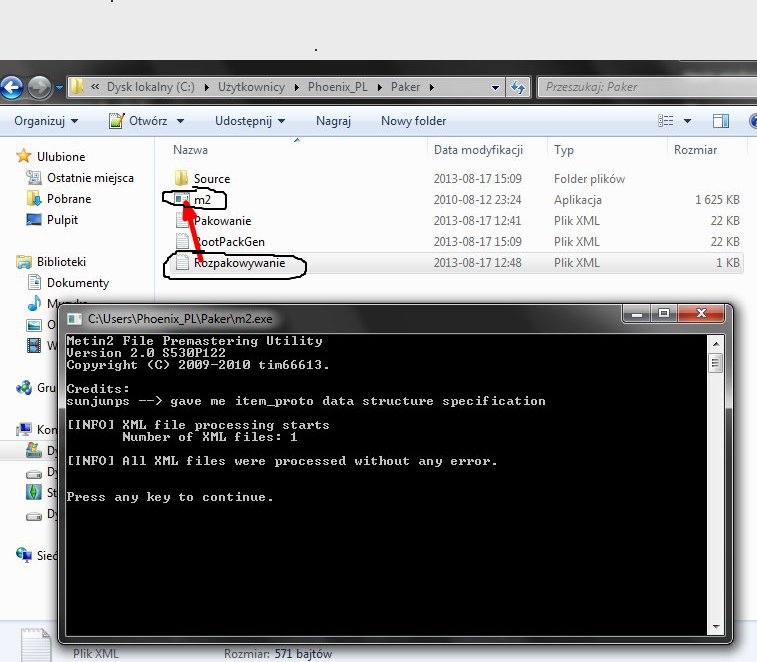Open Ostatnie miejsca in sidebar
The width and height of the screenshot is (757, 662).
(x=90, y=178)
